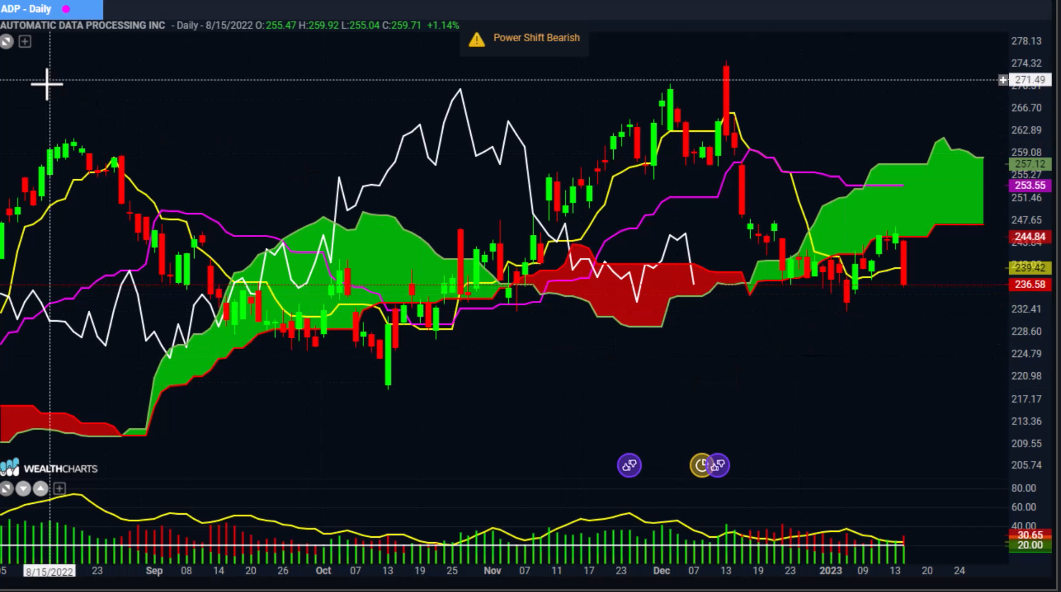Click the purple thumbs rating marker near Dec 13
Image resolution: width=1061 pixels, height=592 pixels.
(719, 465)
